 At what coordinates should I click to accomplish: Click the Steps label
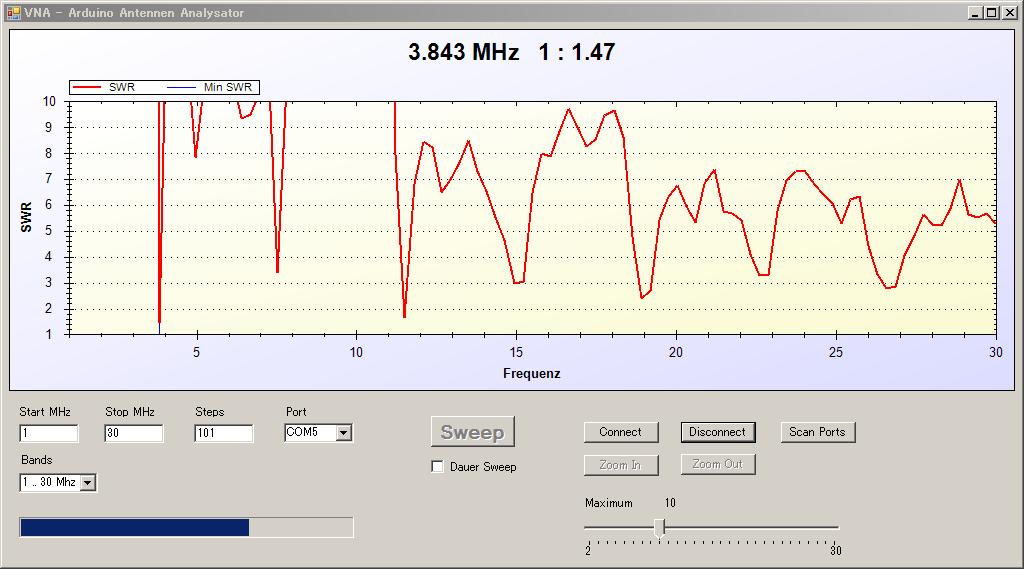(210, 412)
